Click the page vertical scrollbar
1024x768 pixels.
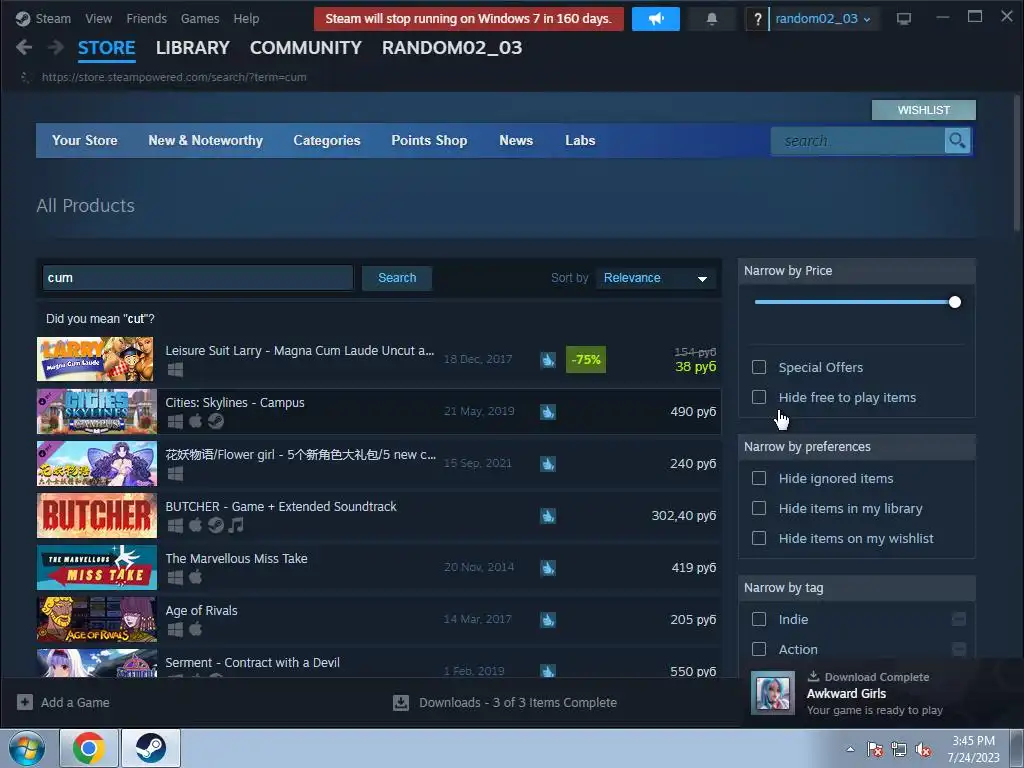pos(1017,163)
